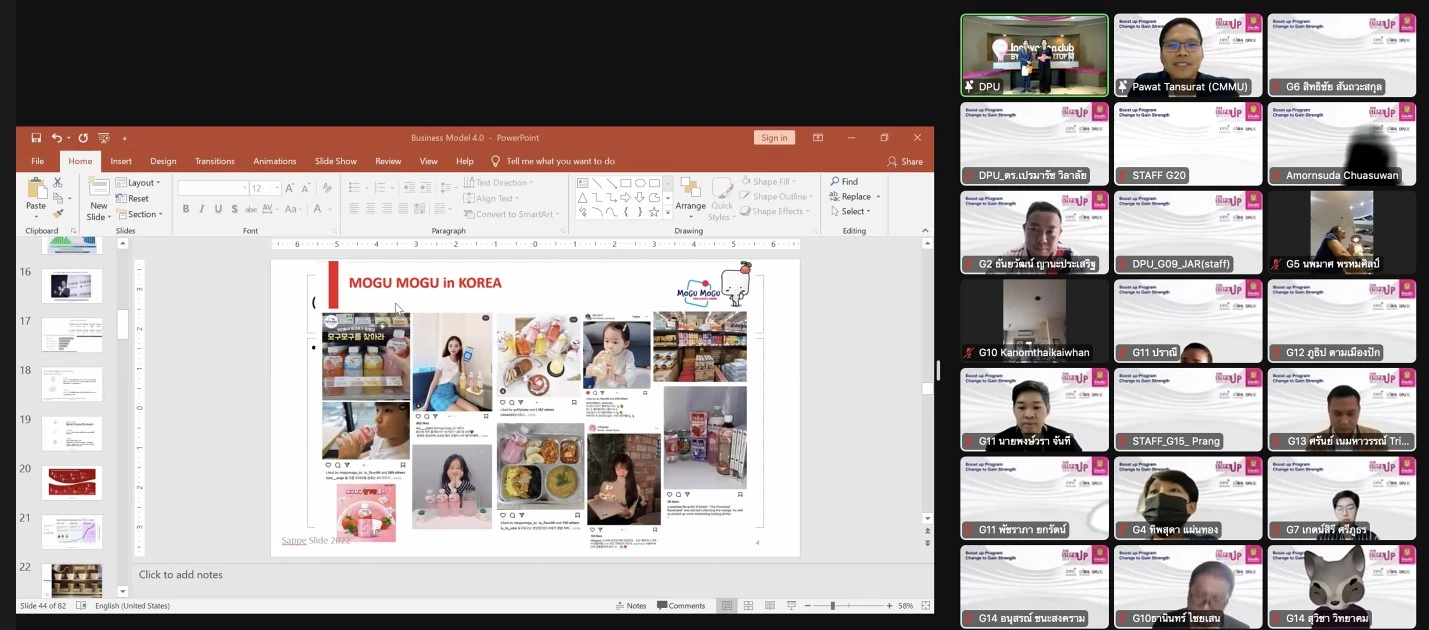Viewport: 1429px width, 630px height.
Task: Toggle Reading View in status bar
Action: pyautogui.click(x=769, y=606)
